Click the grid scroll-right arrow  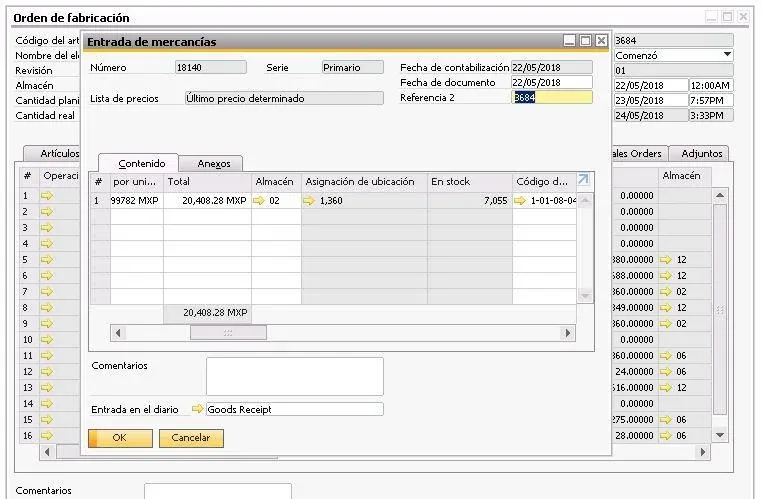coord(567,333)
